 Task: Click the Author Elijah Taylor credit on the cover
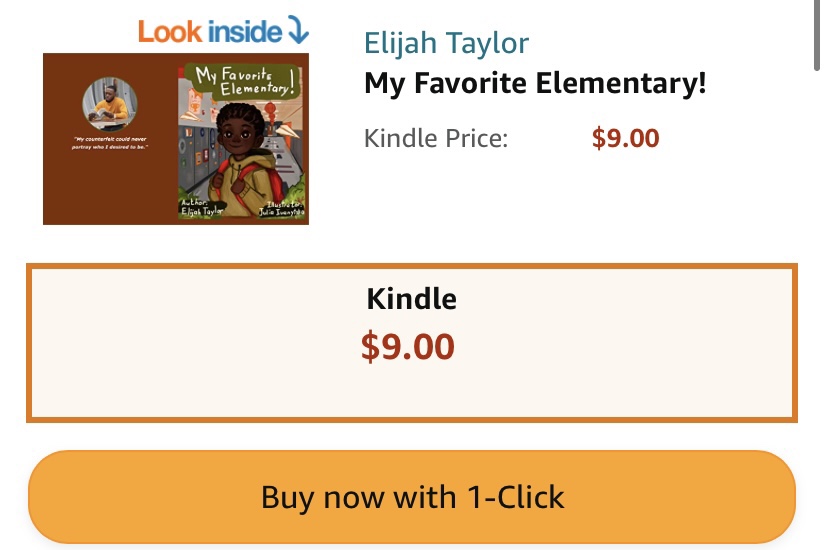(x=200, y=208)
